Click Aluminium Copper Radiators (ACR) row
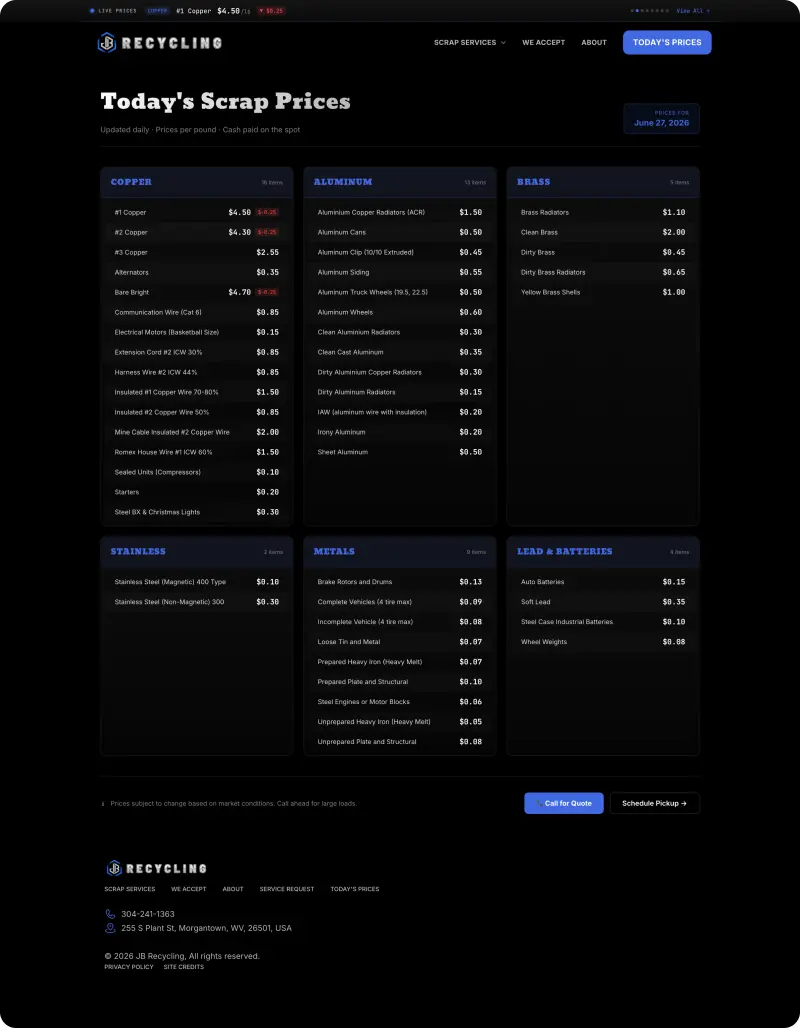Screen dimensions: 800x1028 click(400, 212)
